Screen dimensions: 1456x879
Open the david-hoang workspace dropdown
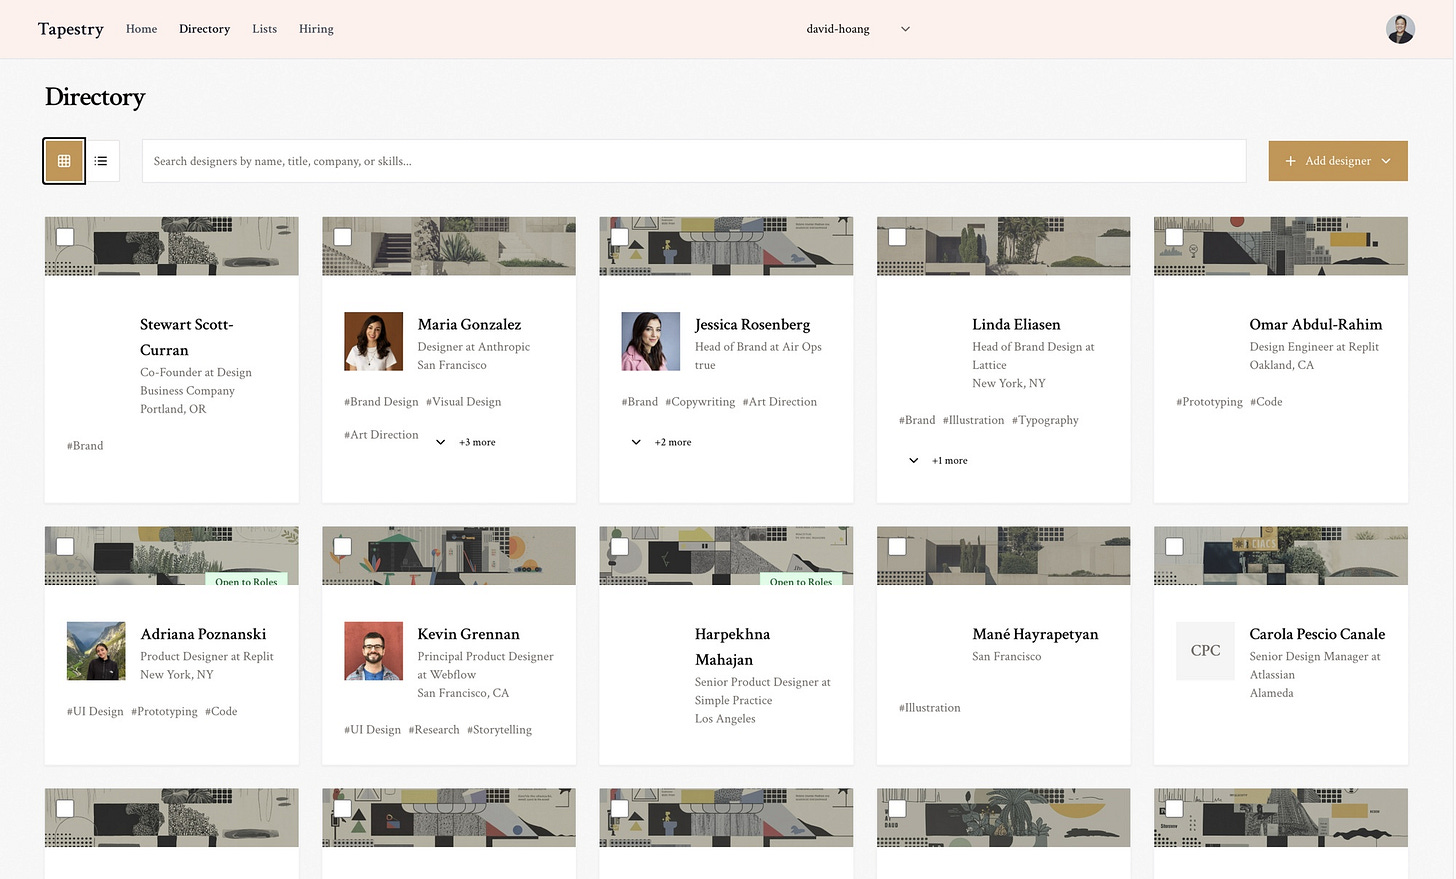(x=858, y=29)
